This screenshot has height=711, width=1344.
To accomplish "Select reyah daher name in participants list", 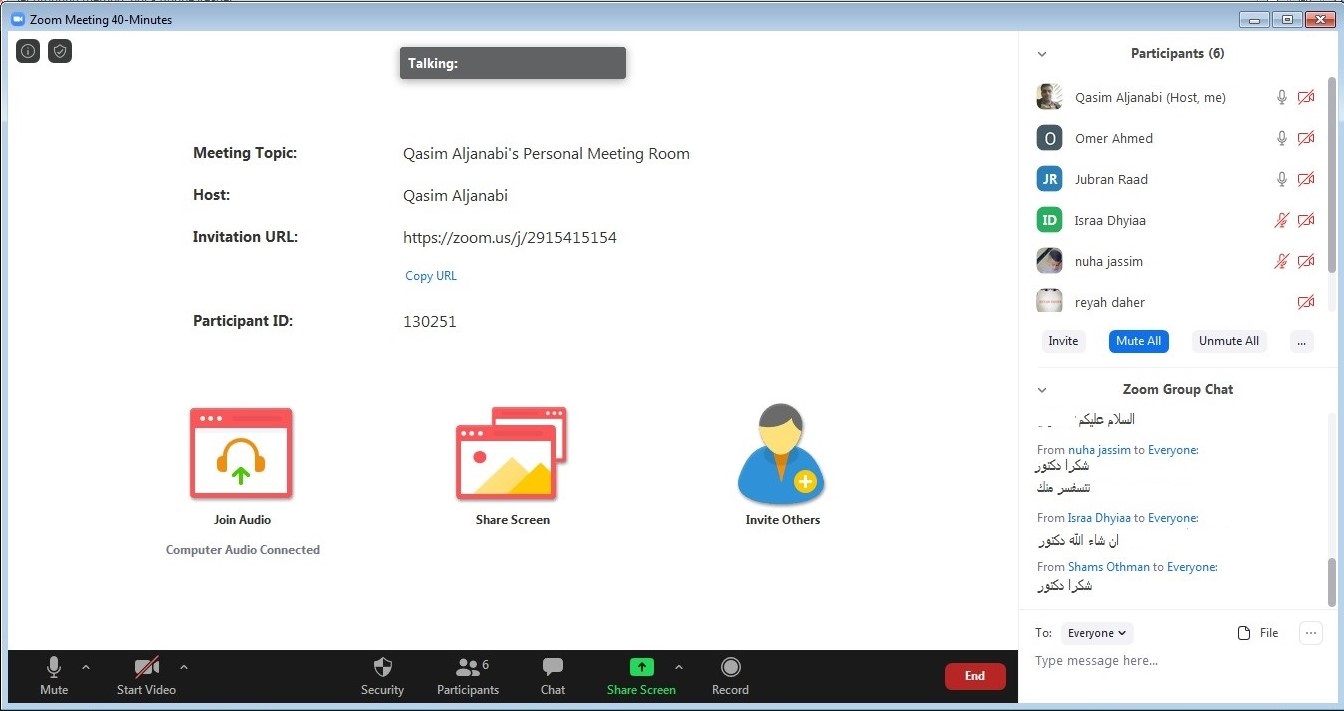I will tap(1110, 302).
